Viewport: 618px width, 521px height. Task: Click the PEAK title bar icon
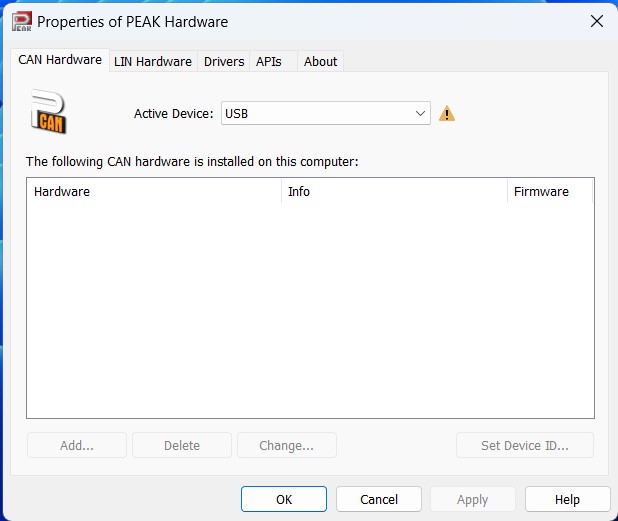pos(22,22)
